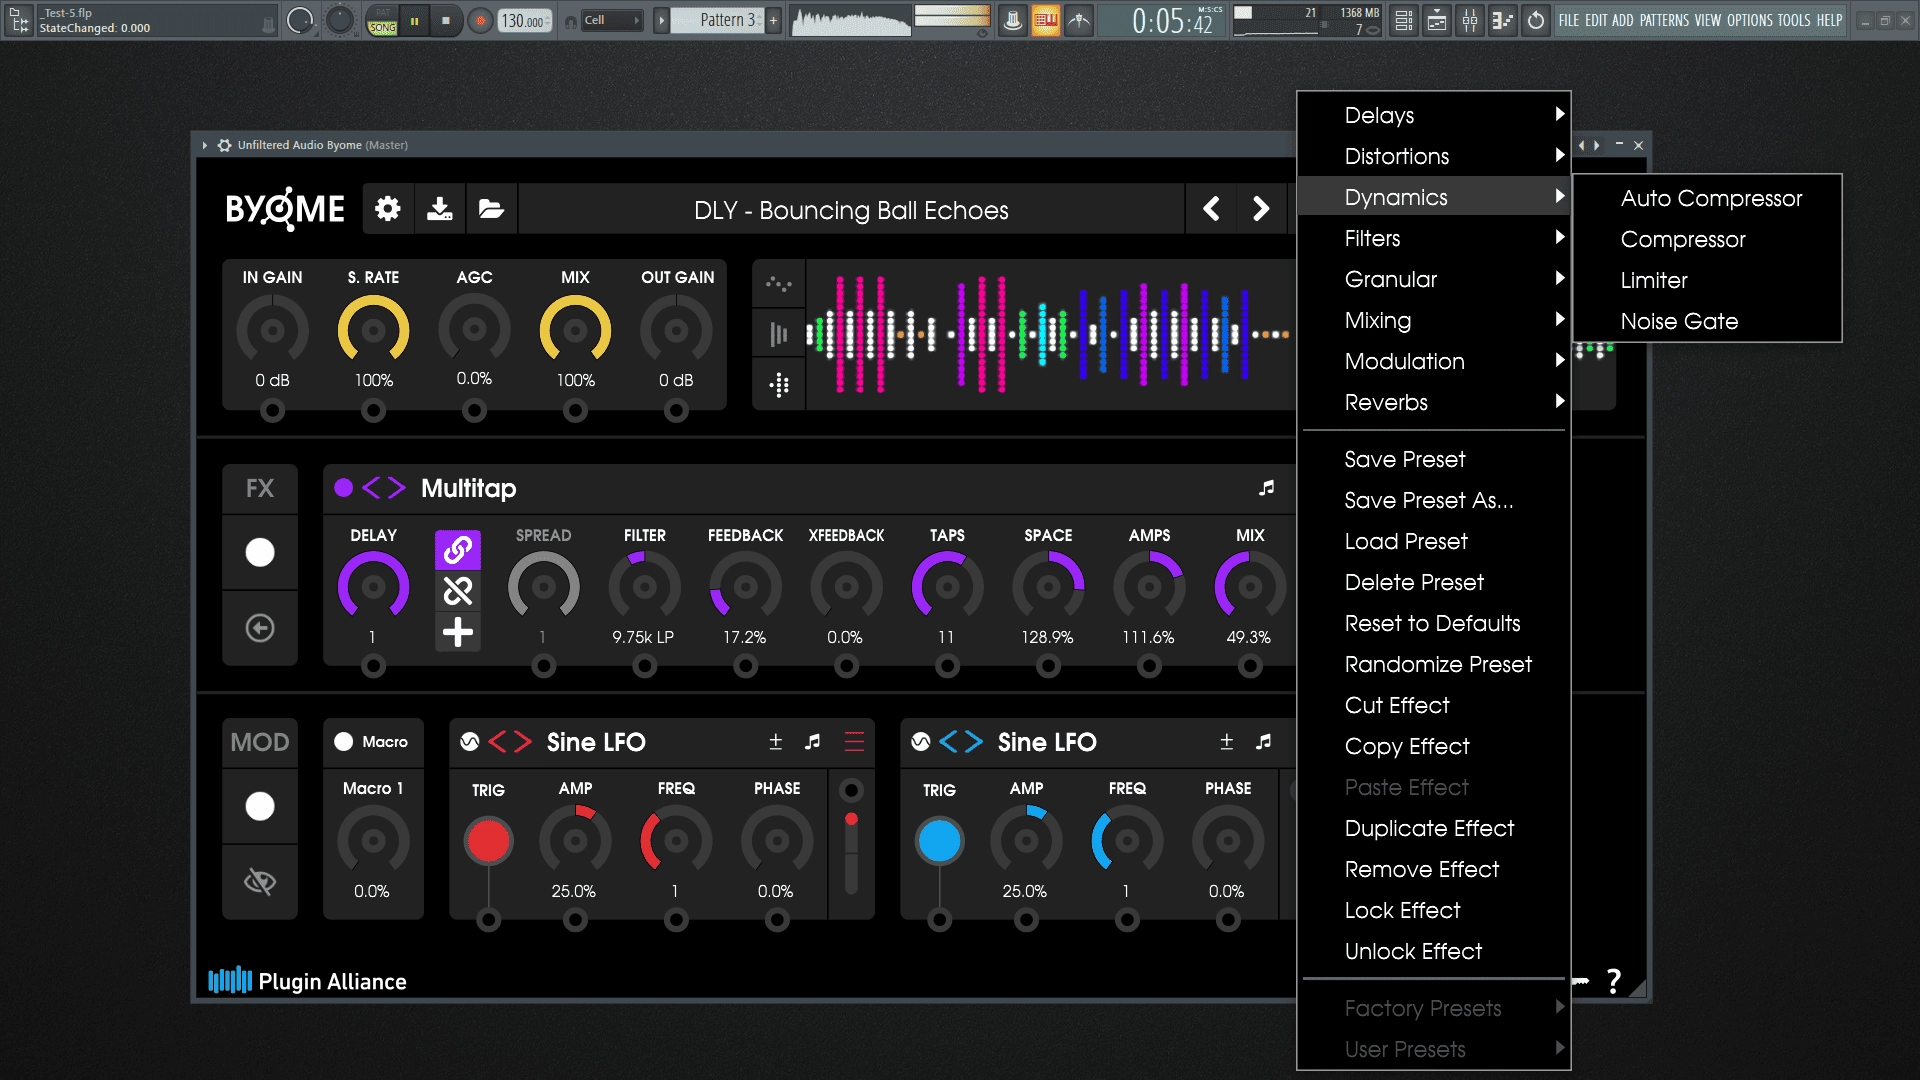The height and width of the screenshot is (1080, 1920).
Task: Click the unlink broken chain icon
Action: click(x=458, y=591)
